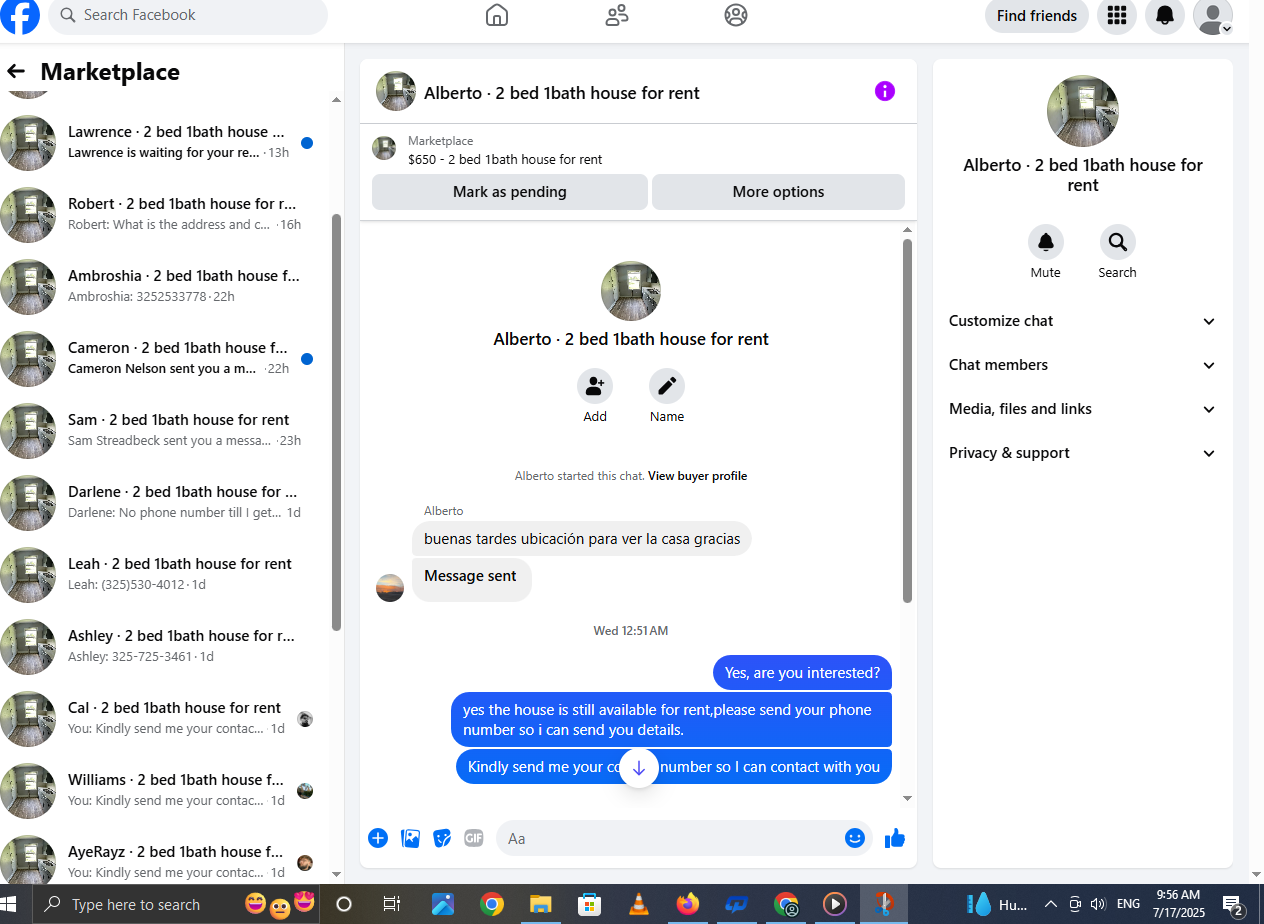Choose a GIF icon in composer
The width and height of the screenshot is (1264, 924).
[474, 838]
